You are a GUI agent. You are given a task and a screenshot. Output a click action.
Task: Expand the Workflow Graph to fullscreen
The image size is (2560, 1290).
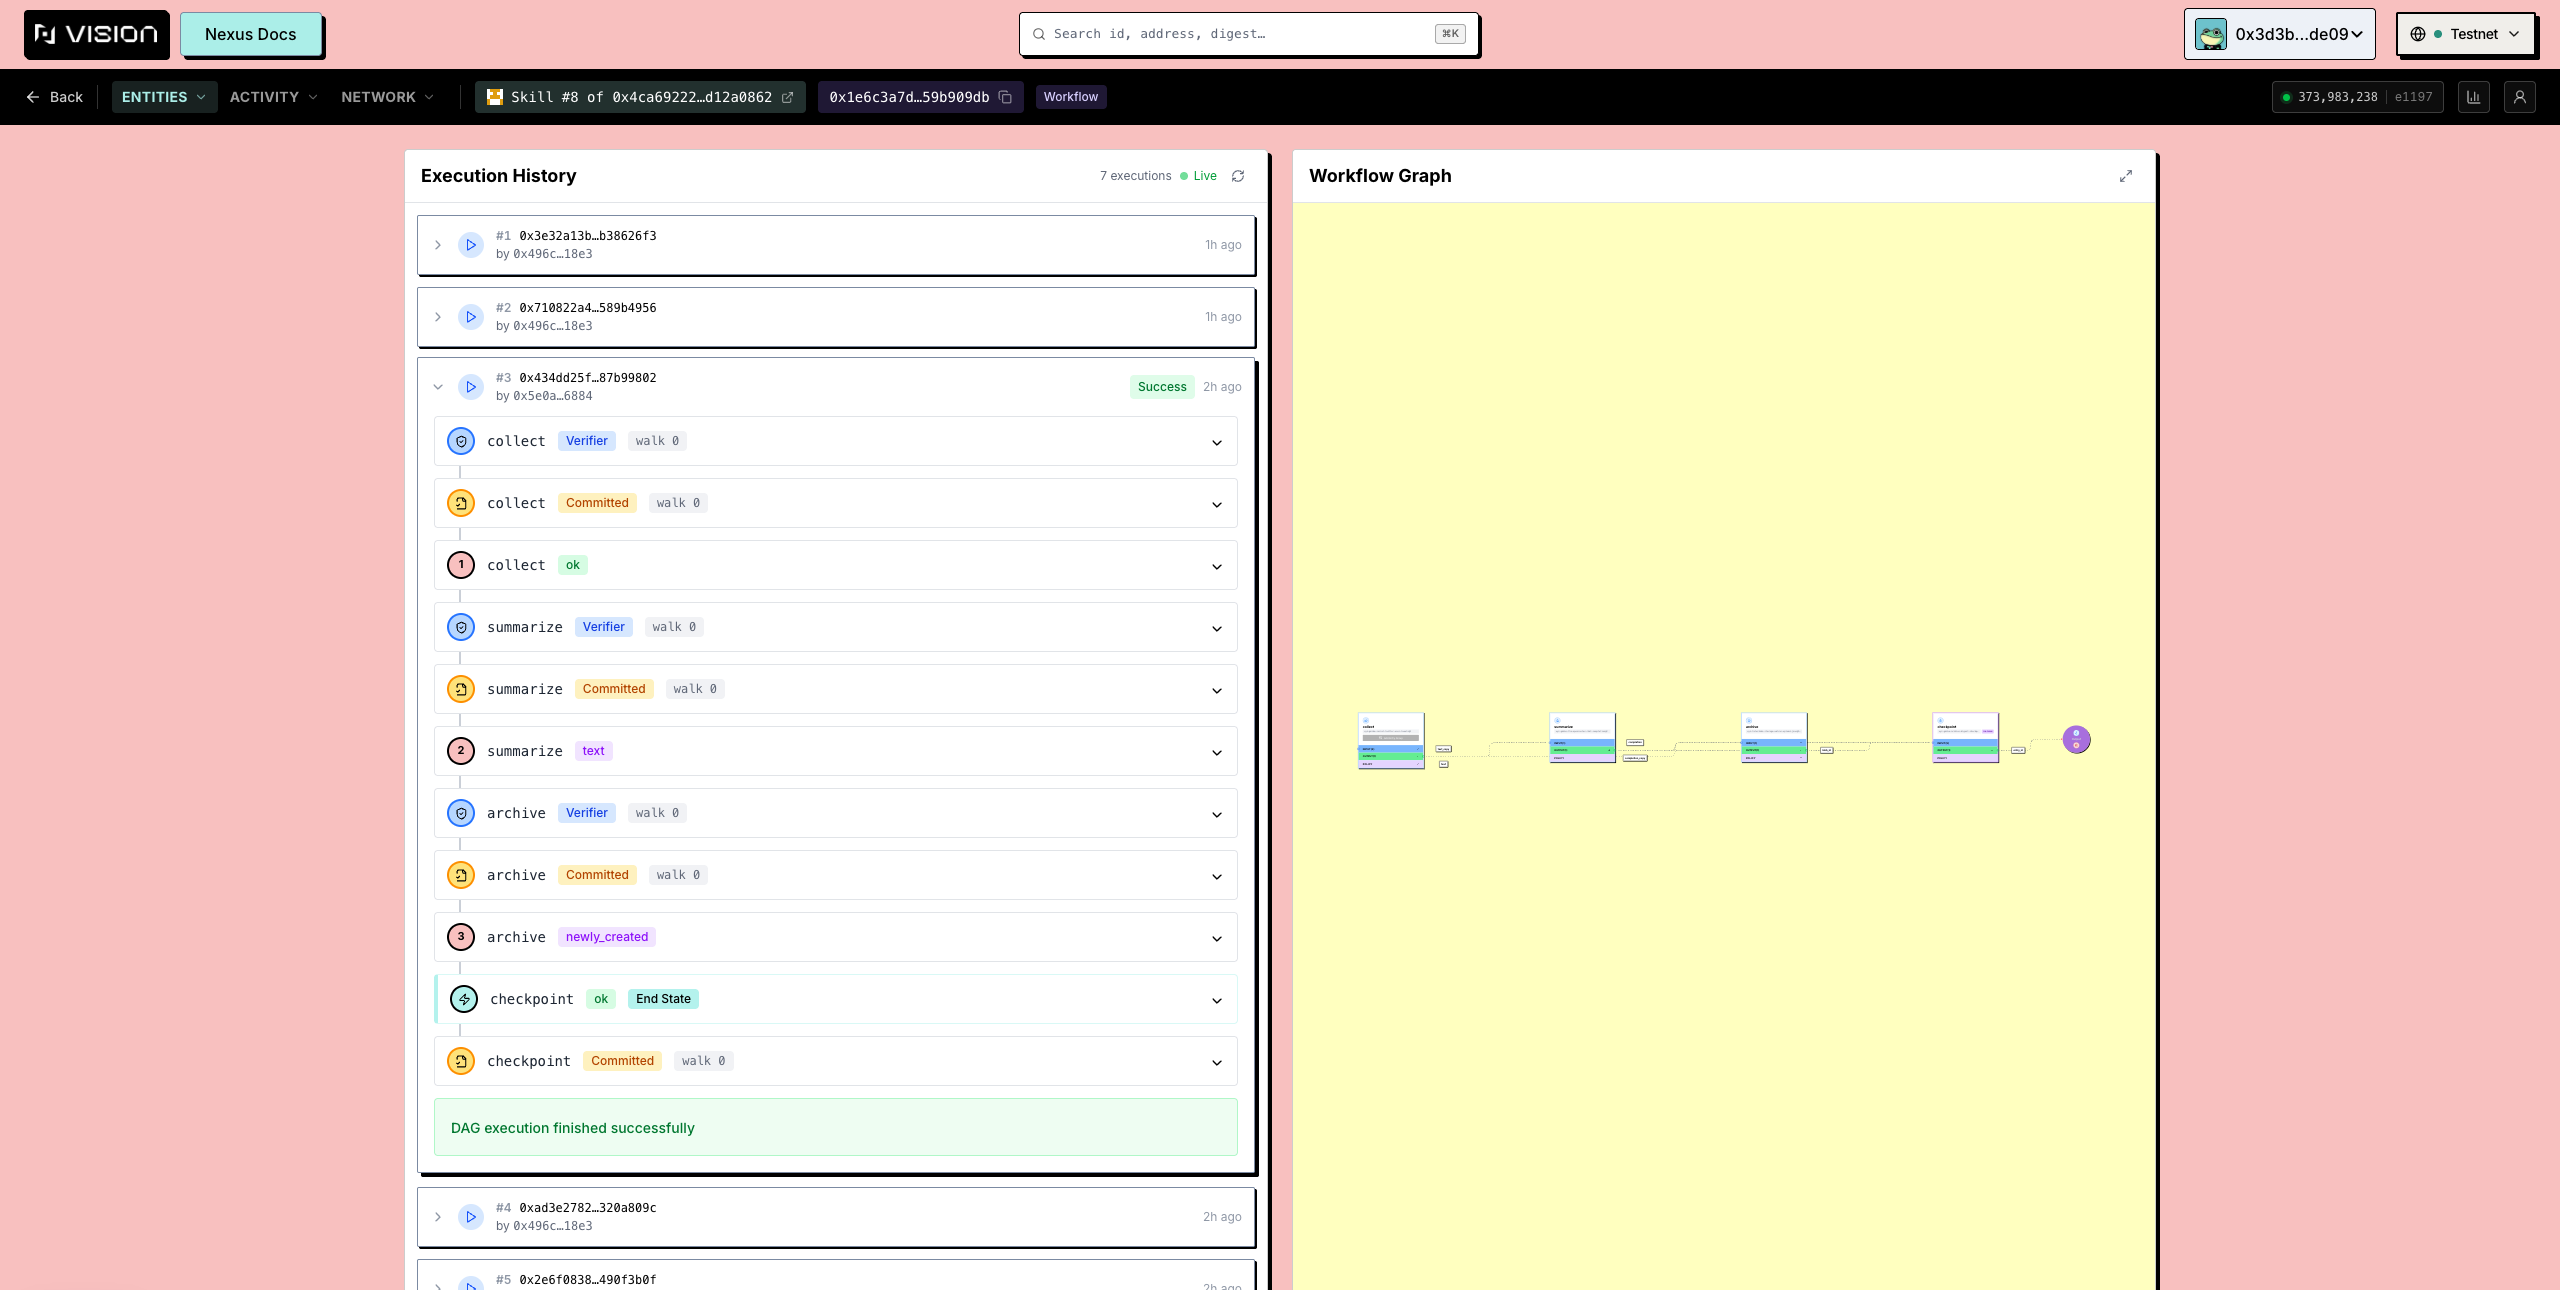click(2126, 176)
